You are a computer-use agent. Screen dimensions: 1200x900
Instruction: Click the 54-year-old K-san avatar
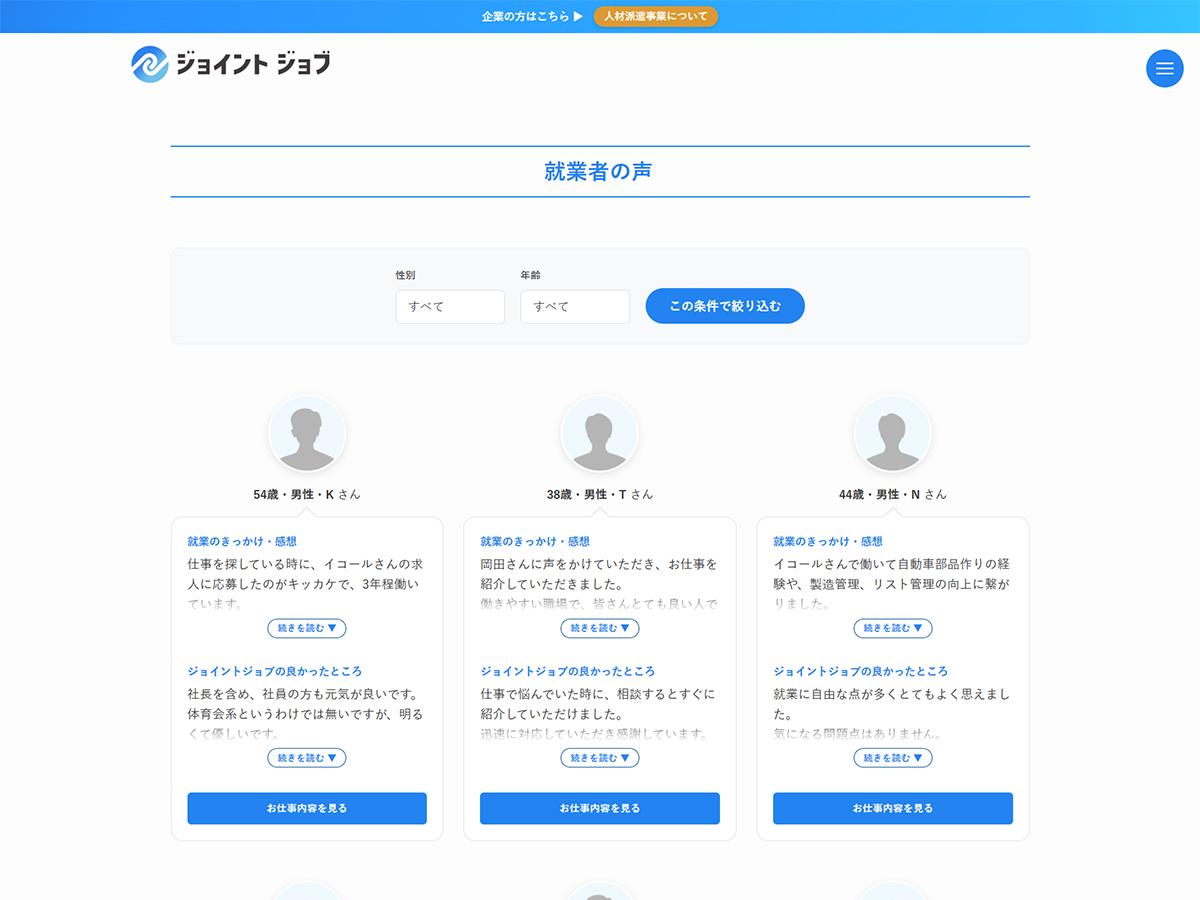(307, 434)
